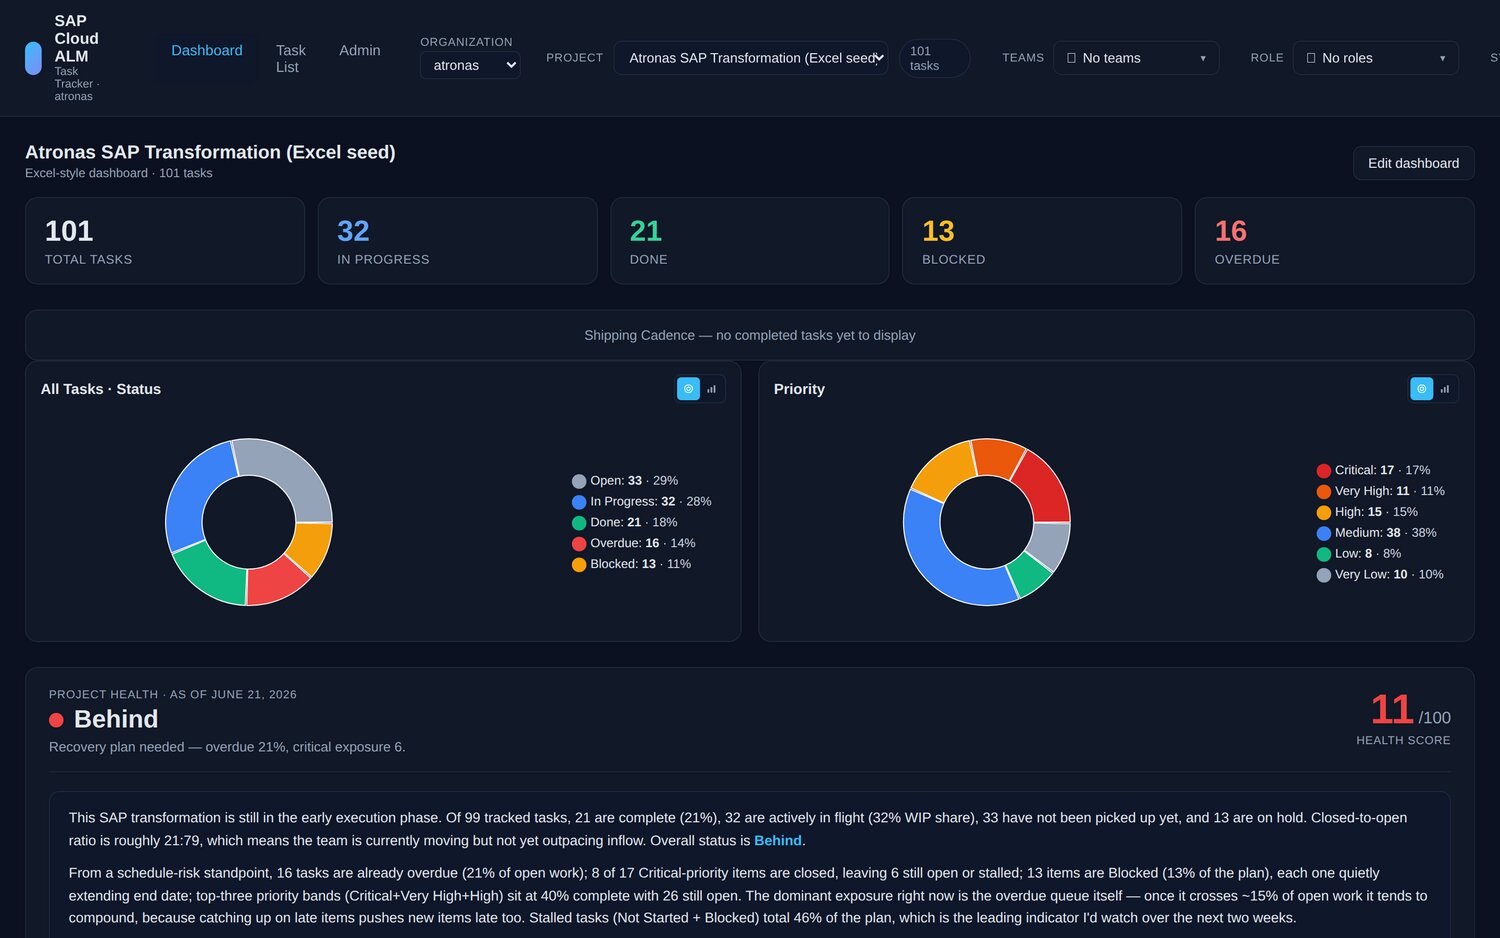Expand the Teams filter dropdown
Image resolution: width=1500 pixels, height=938 pixels.
(x=1136, y=58)
